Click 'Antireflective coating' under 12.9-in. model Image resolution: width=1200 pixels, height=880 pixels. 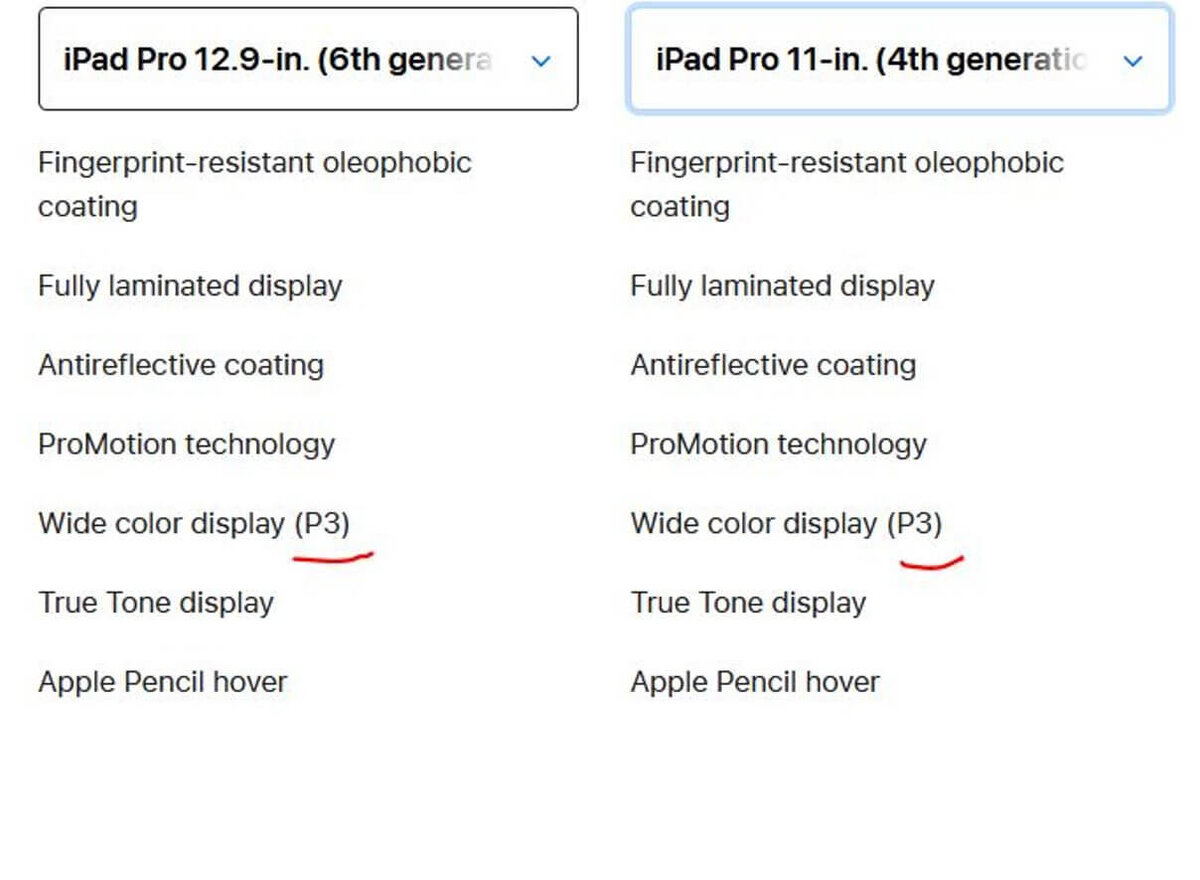(x=181, y=364)
